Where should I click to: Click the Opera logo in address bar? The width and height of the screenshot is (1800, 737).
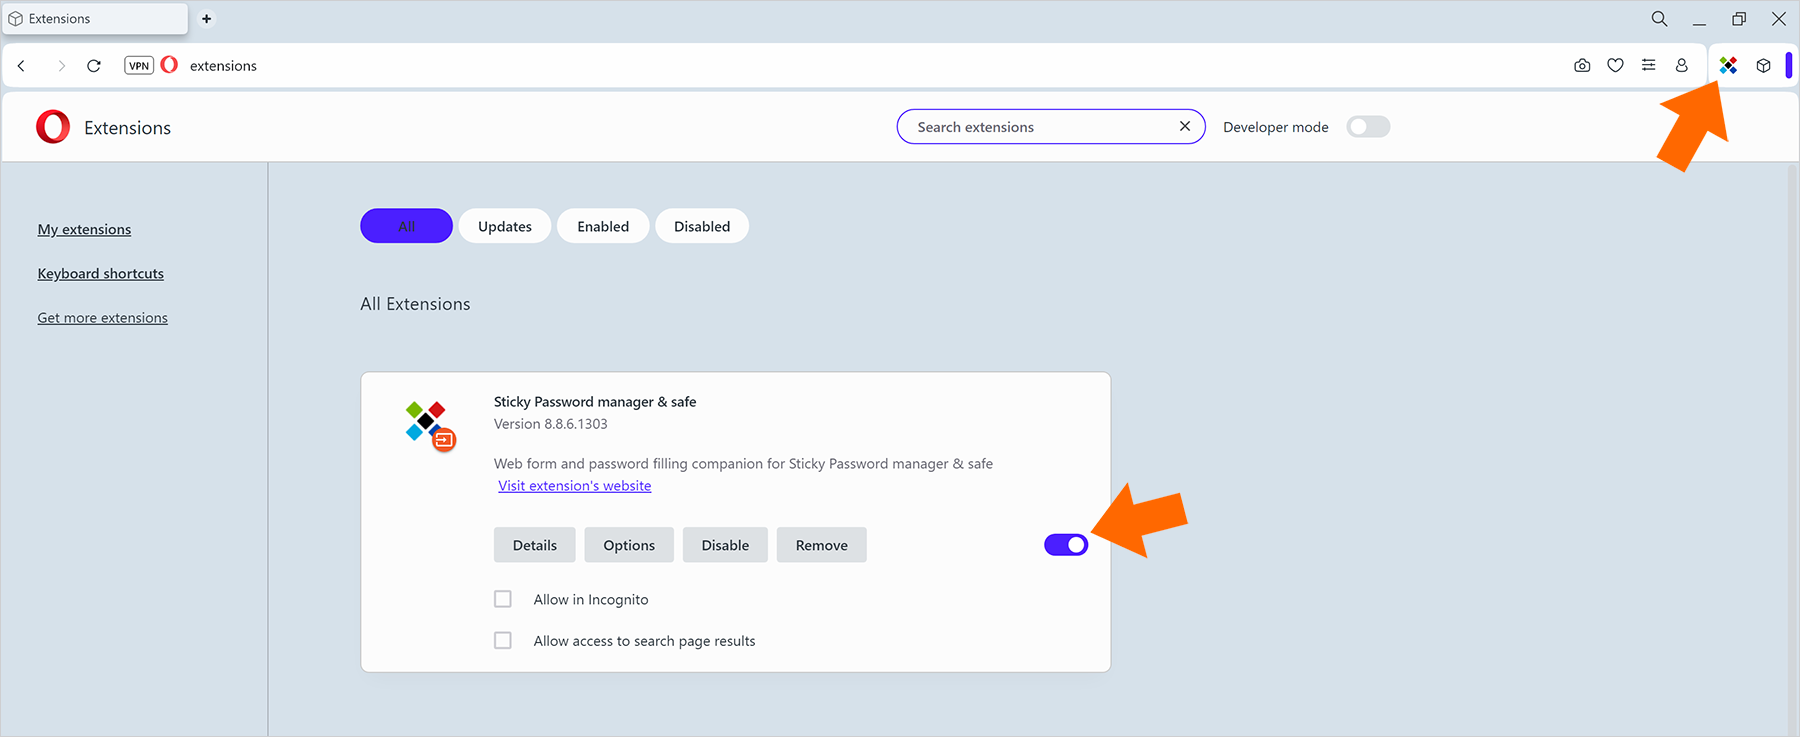(169, 65)
